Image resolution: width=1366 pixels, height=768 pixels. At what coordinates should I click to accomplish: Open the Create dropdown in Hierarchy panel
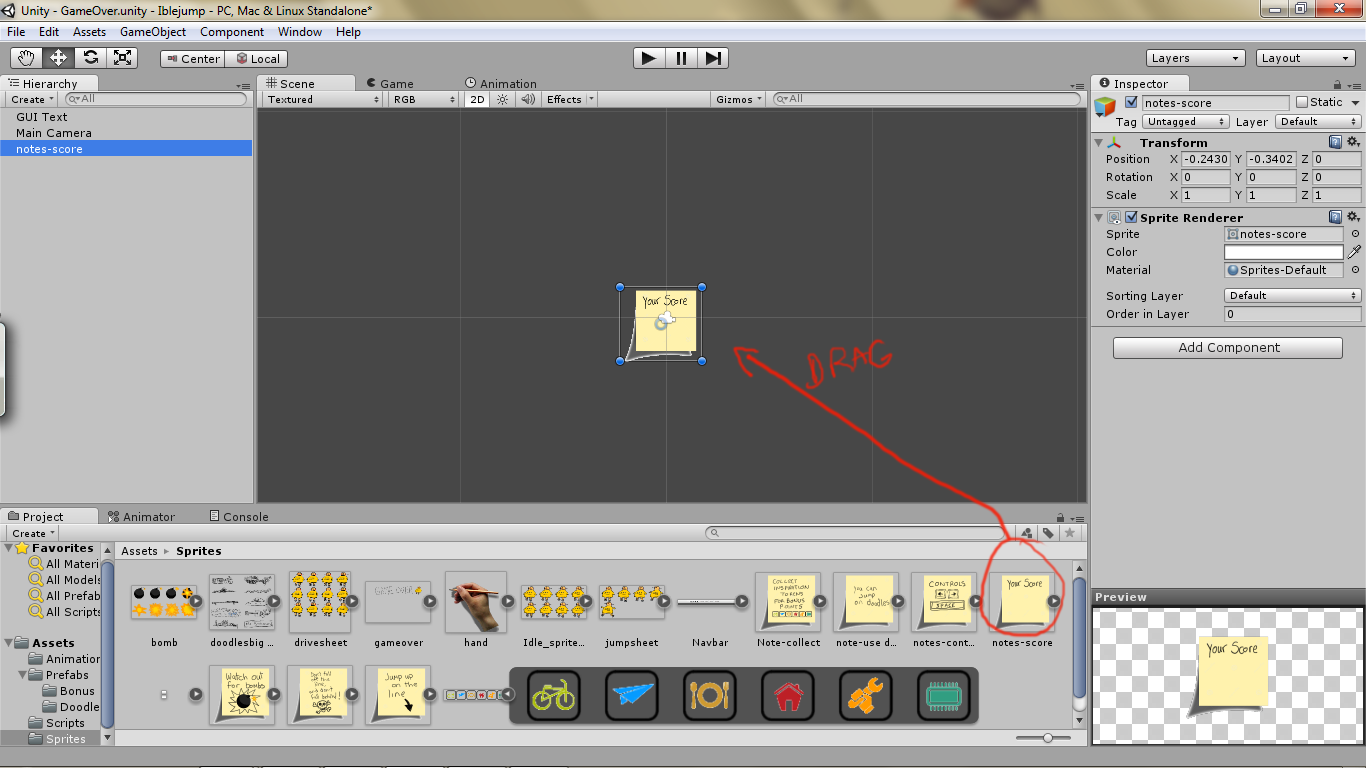tap(33, 99)
